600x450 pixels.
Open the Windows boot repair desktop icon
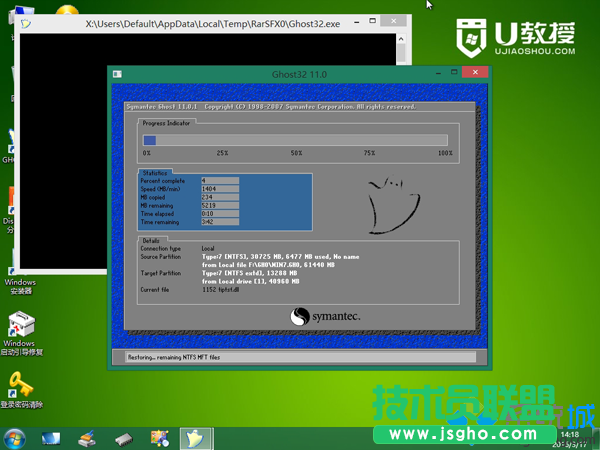21,328
